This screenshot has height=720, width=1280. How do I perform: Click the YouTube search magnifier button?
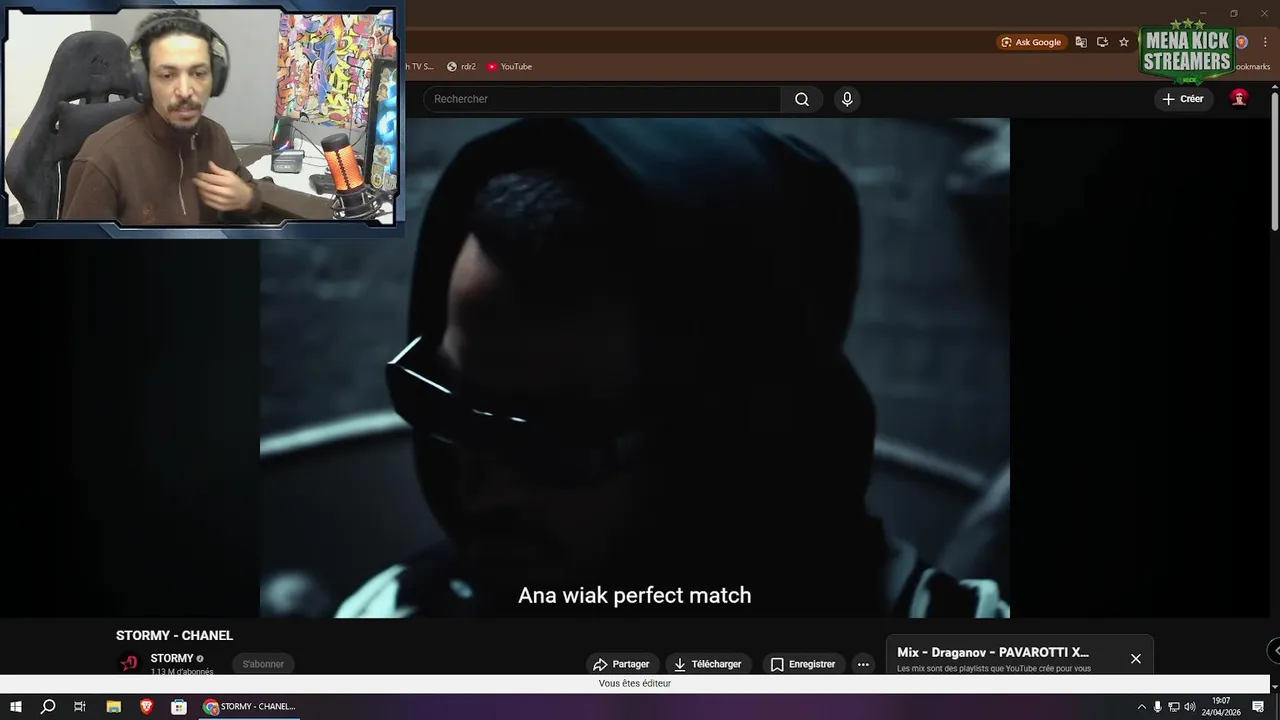[802, 99]
